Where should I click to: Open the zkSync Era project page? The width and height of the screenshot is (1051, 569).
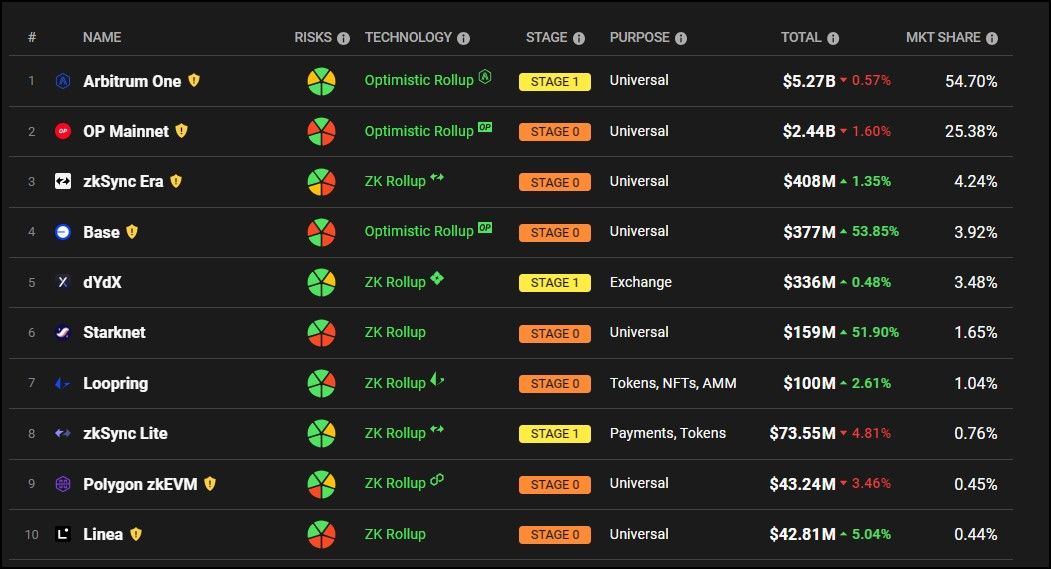123,181
